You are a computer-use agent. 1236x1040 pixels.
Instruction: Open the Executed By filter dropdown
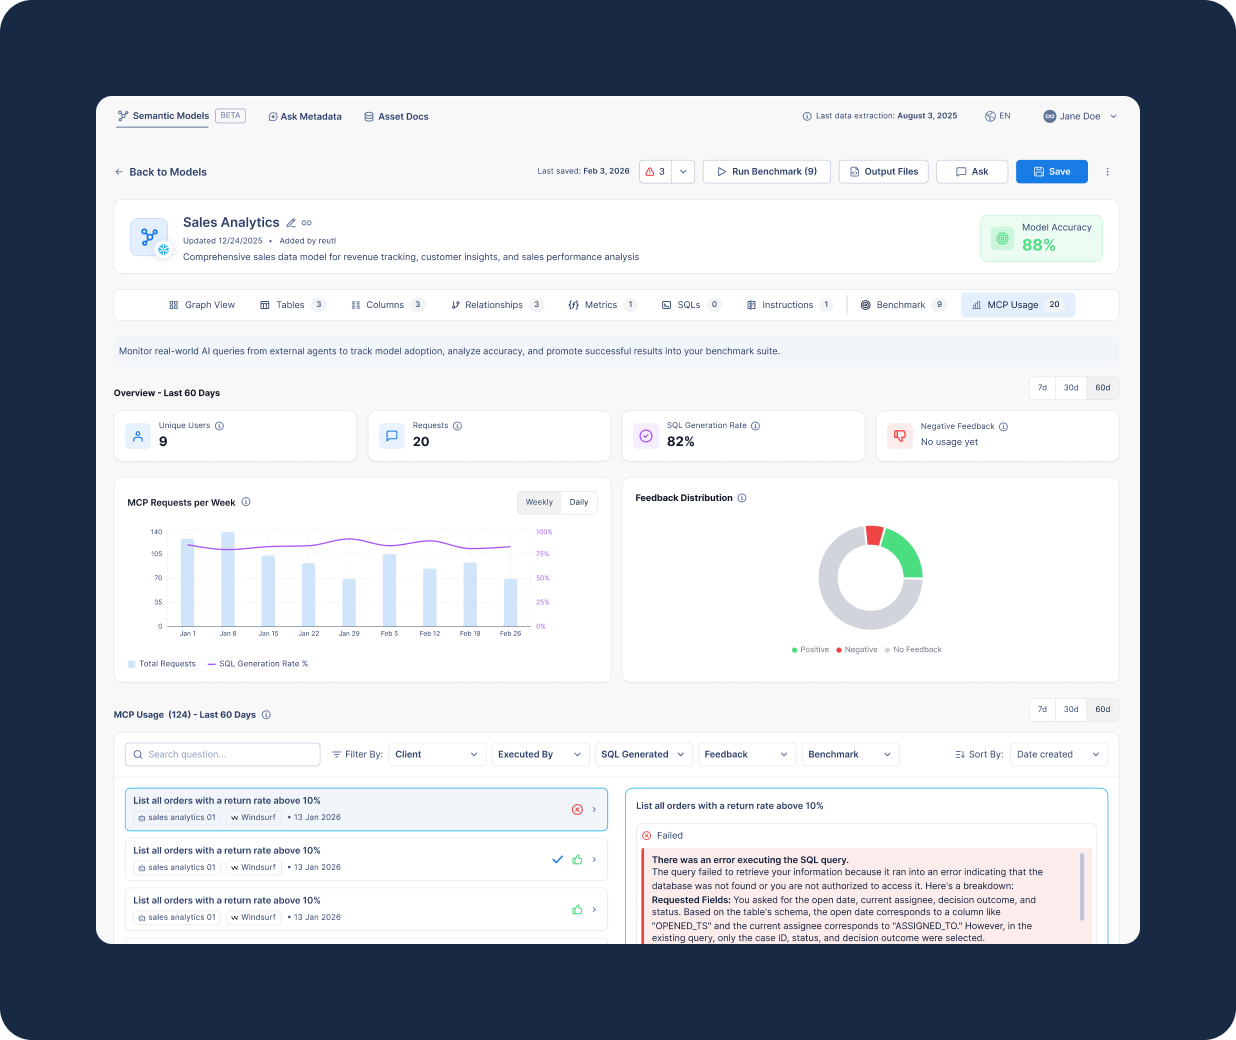(x=541, y=755)
